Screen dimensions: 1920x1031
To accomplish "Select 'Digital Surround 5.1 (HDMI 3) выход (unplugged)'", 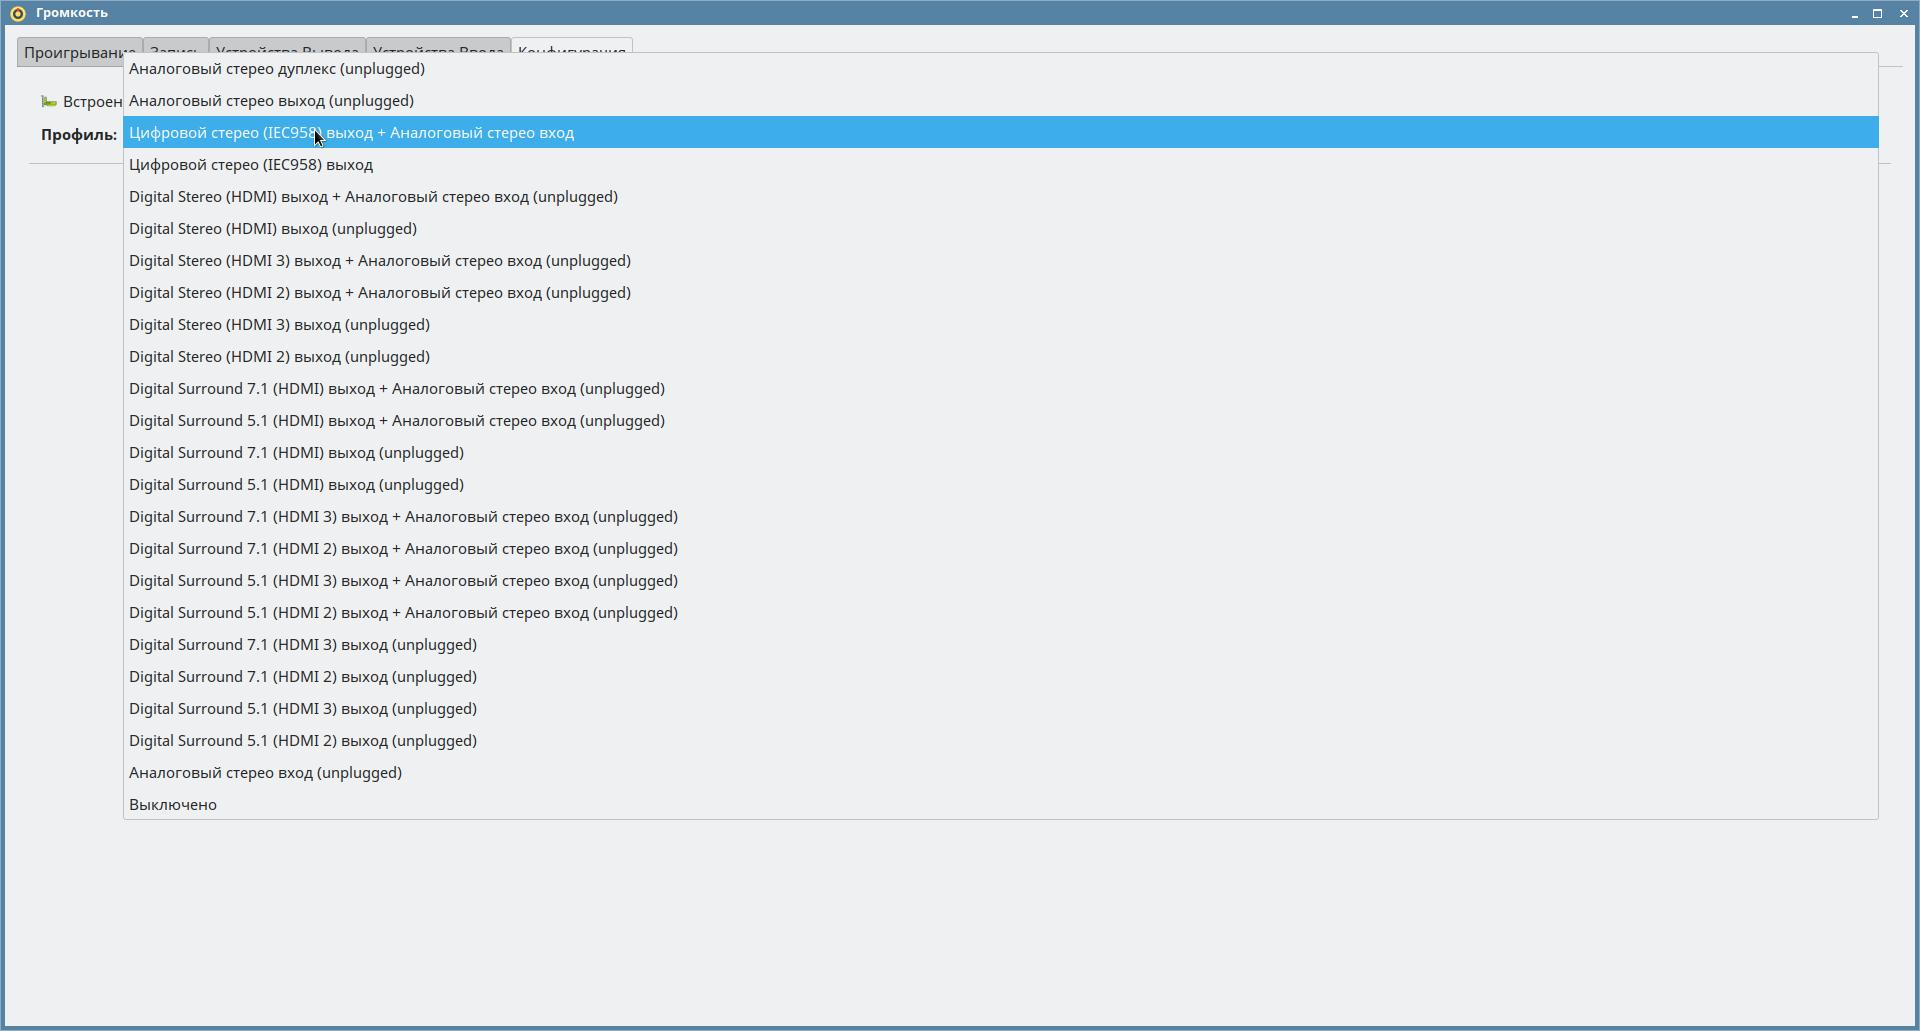I will pos(1000,709).
